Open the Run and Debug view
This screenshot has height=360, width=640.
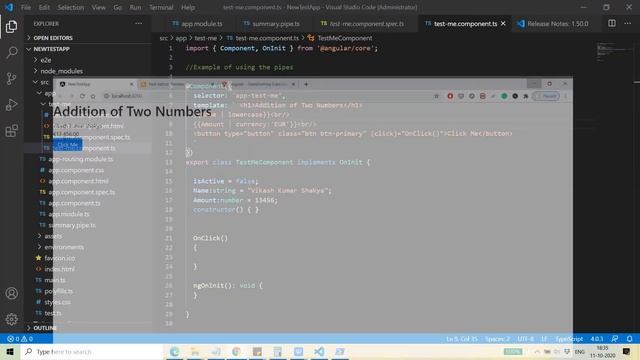[11, 104]
